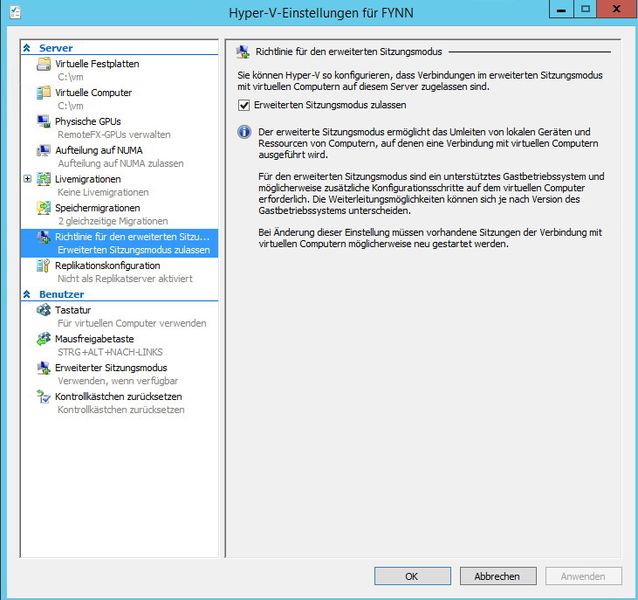Open Physische GPUs settings

119,128
